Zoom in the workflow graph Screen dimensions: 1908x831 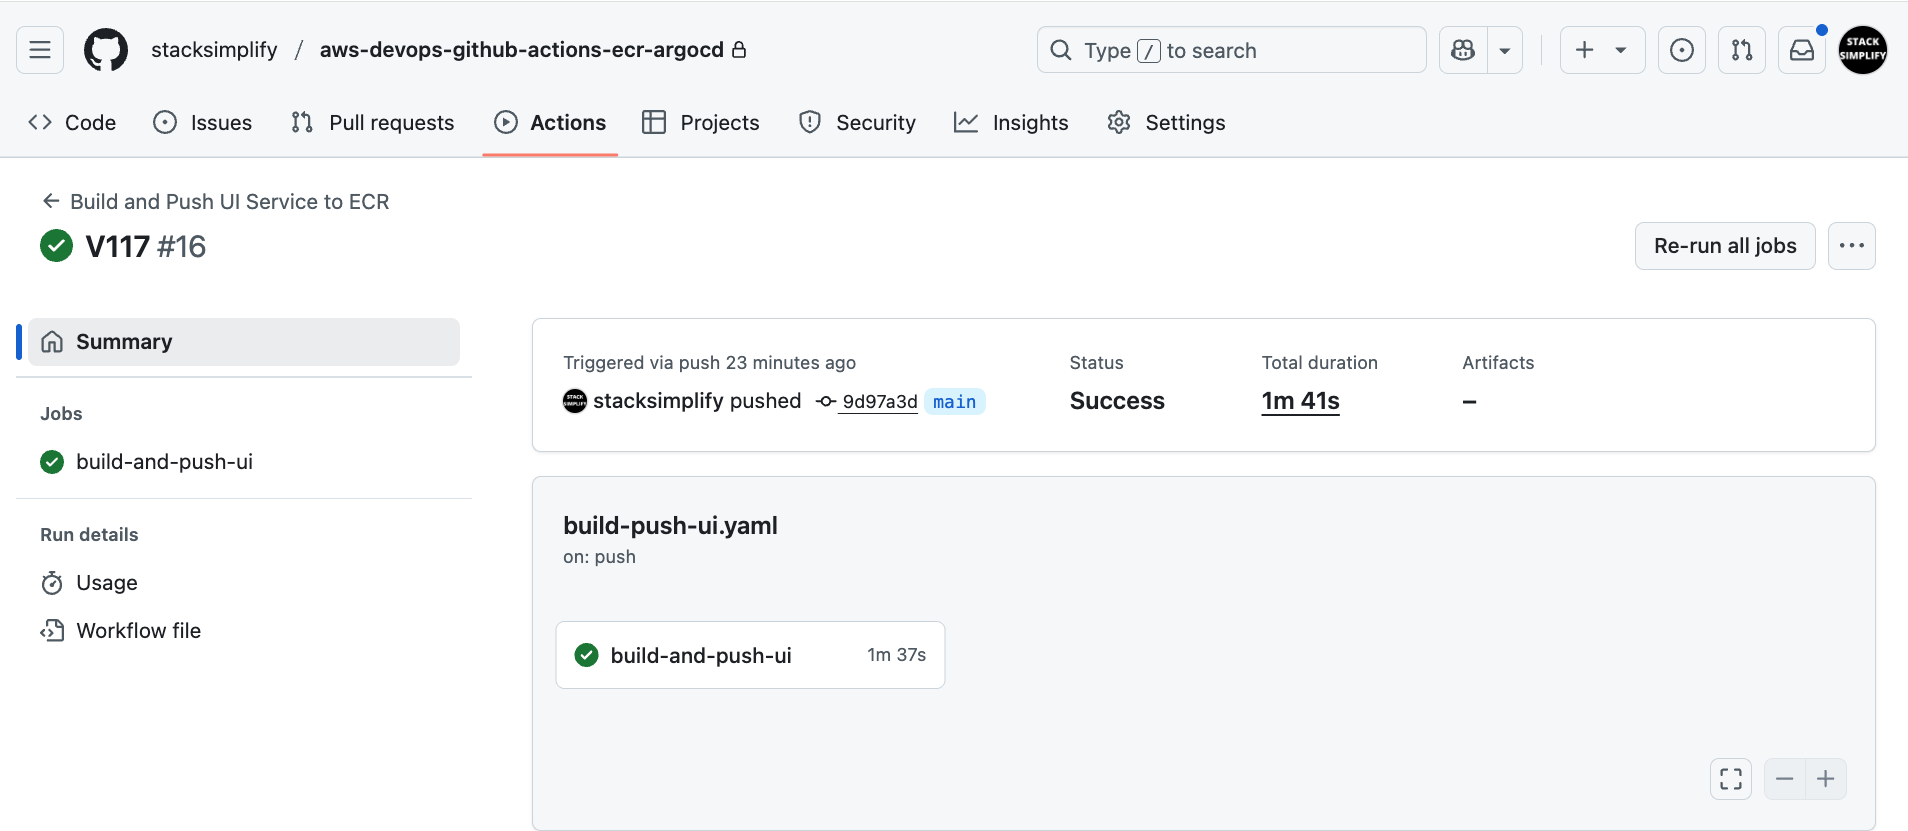point(1826,779)
